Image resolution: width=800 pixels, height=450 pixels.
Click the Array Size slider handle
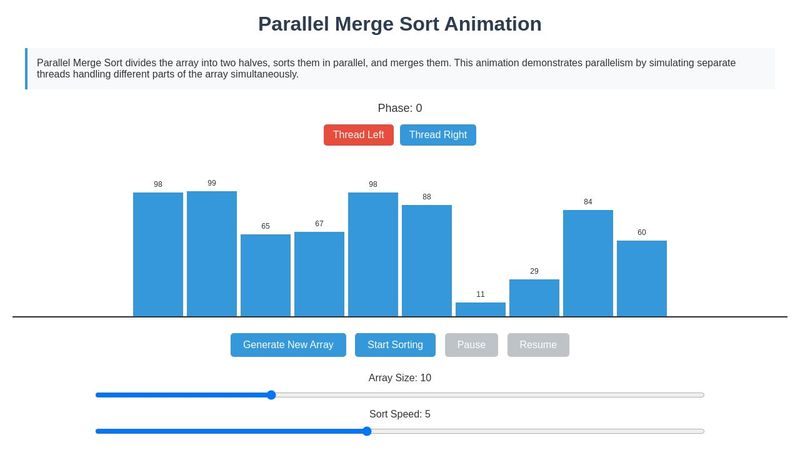[x=271, y=395]
